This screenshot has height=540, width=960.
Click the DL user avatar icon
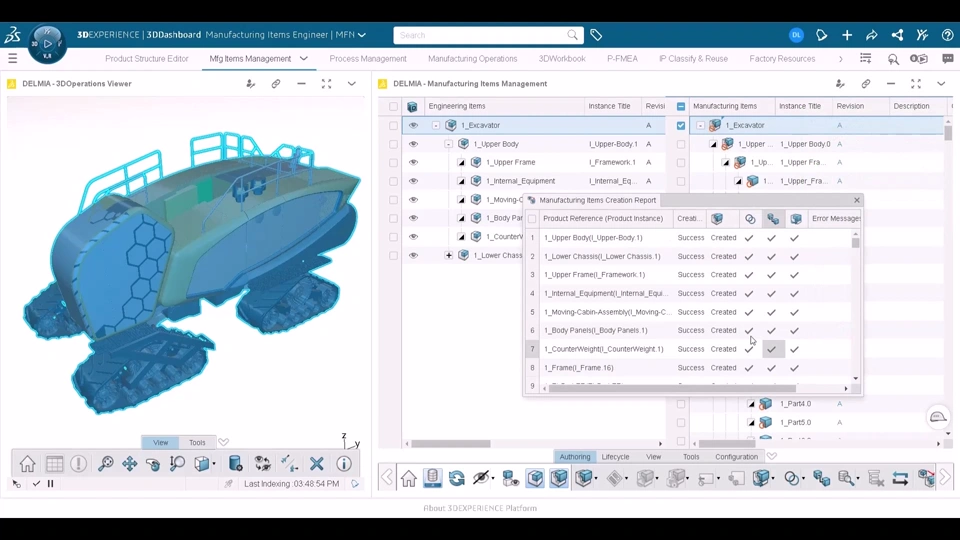click(x=796, y=36)
